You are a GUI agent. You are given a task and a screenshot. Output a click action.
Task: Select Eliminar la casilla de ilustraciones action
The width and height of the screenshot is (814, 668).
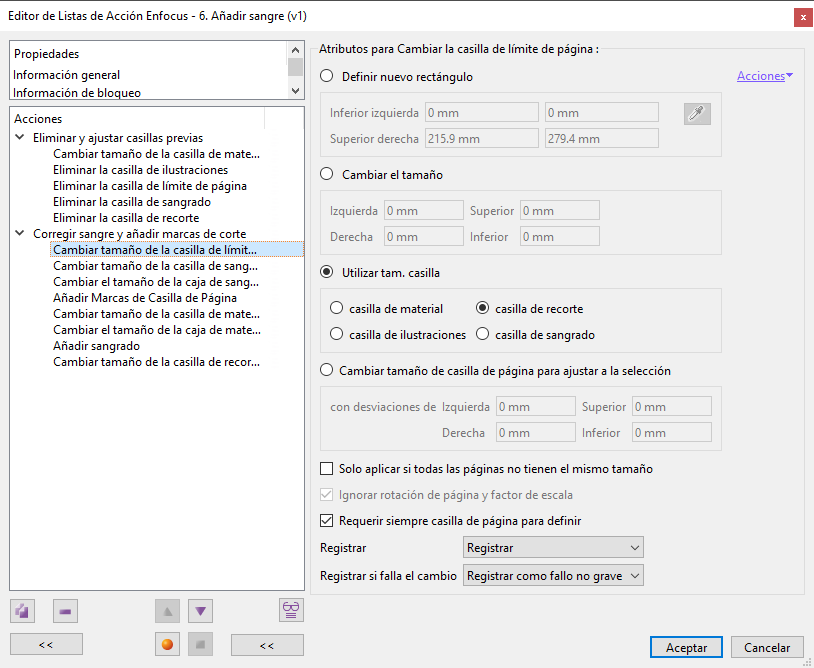(140, 170)
